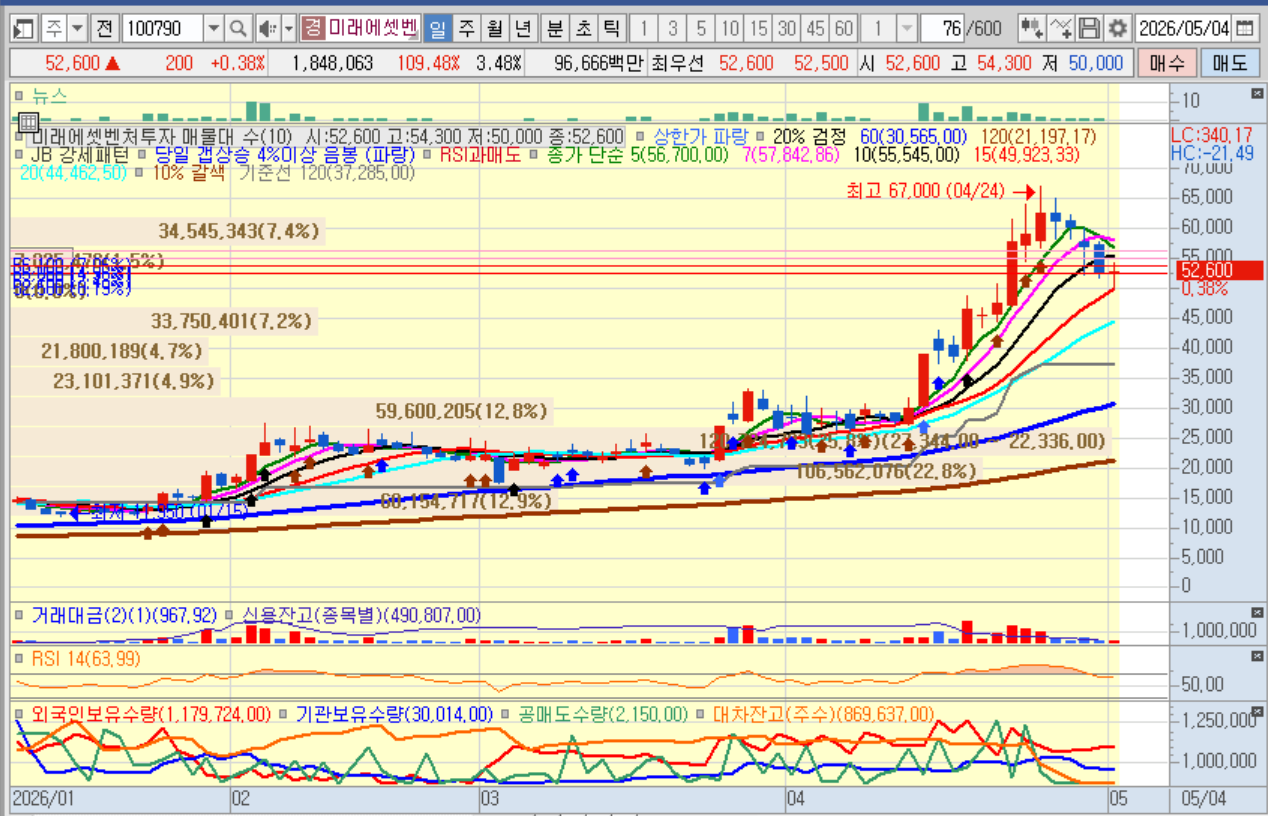Toggle the RSI과매도 indicator checkbox

coord(428,155)
